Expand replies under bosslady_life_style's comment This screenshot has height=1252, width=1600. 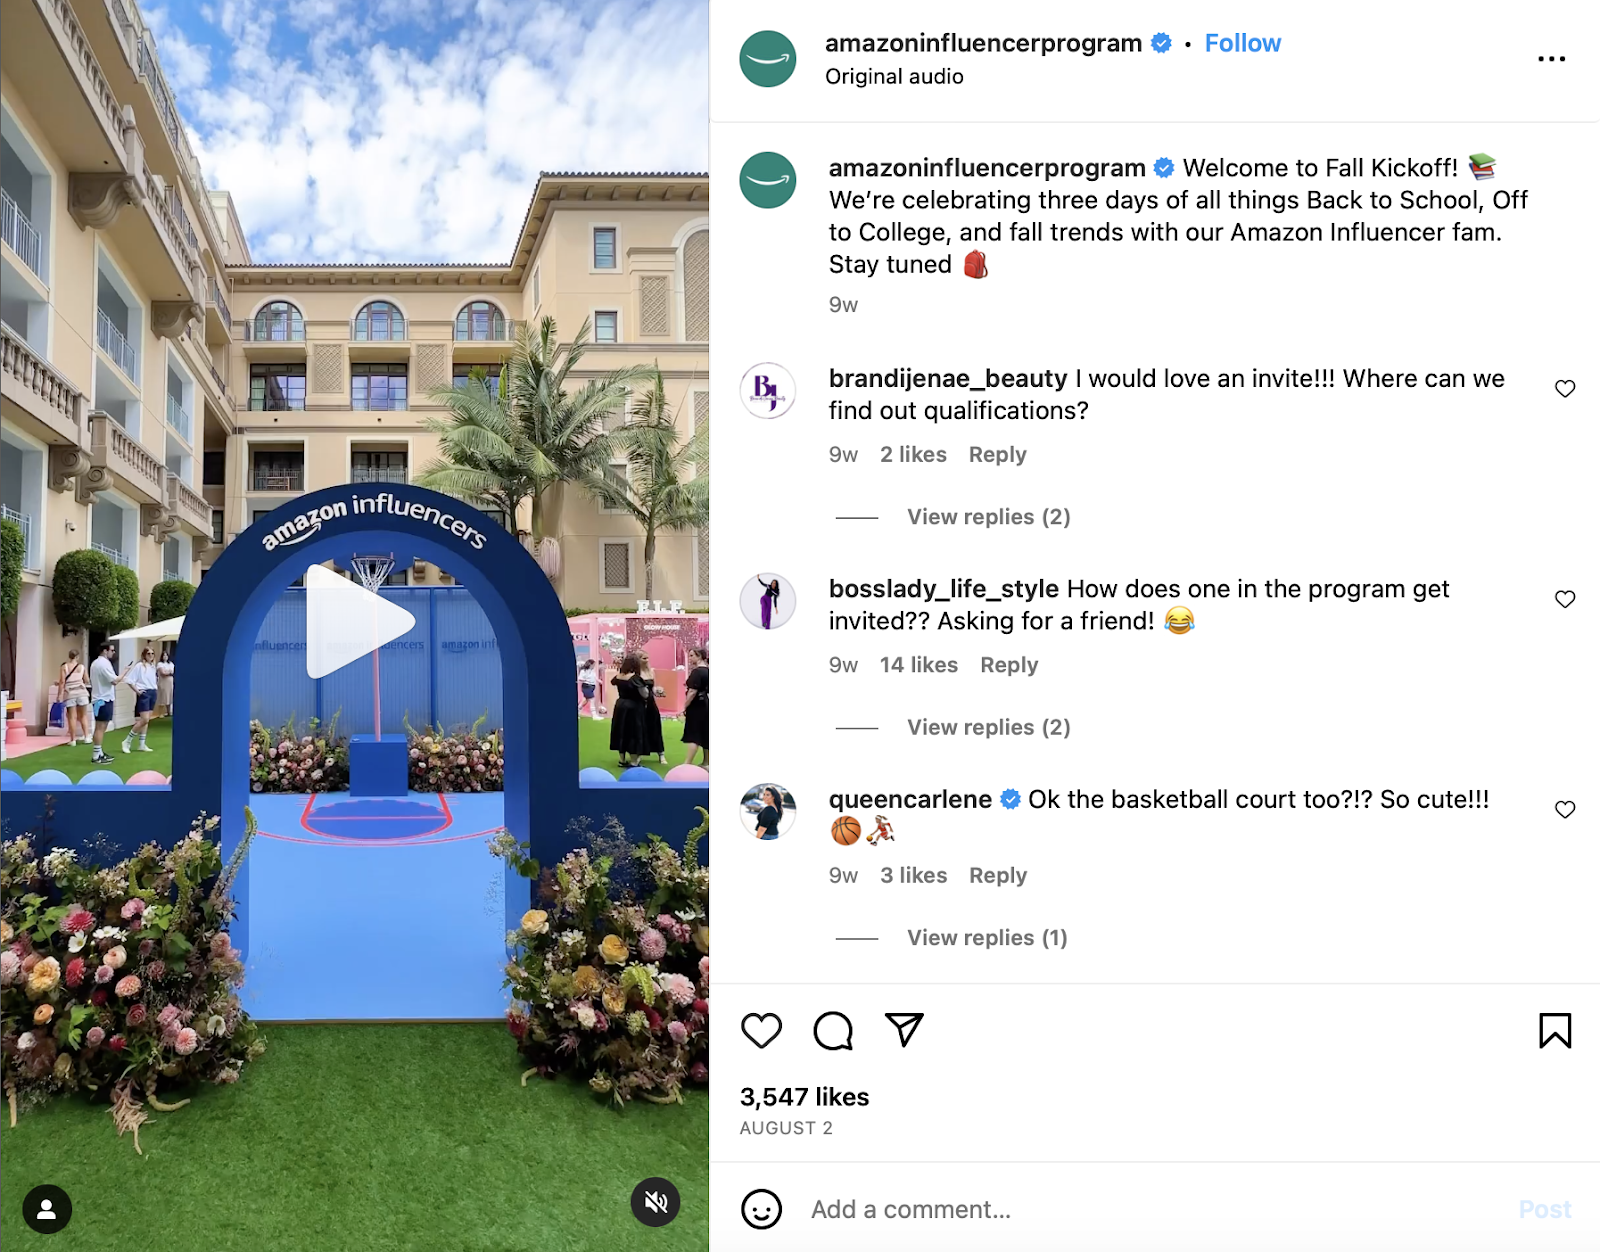coord(988,727)
